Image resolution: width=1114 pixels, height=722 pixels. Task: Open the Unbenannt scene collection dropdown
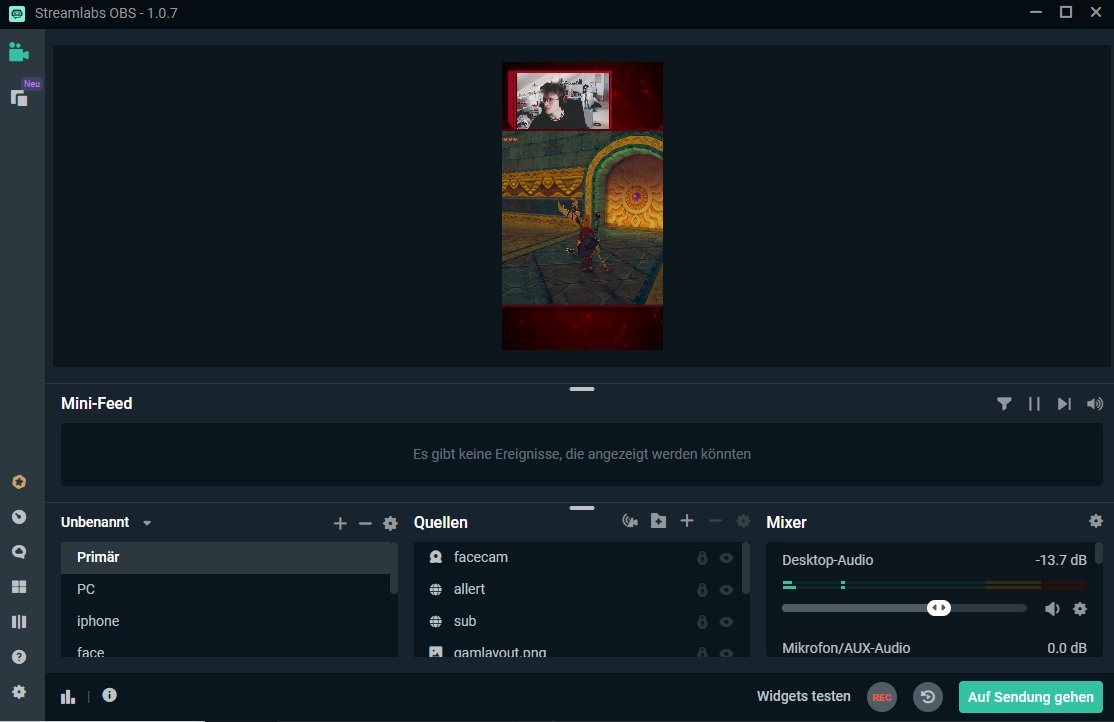click(106, 522)
